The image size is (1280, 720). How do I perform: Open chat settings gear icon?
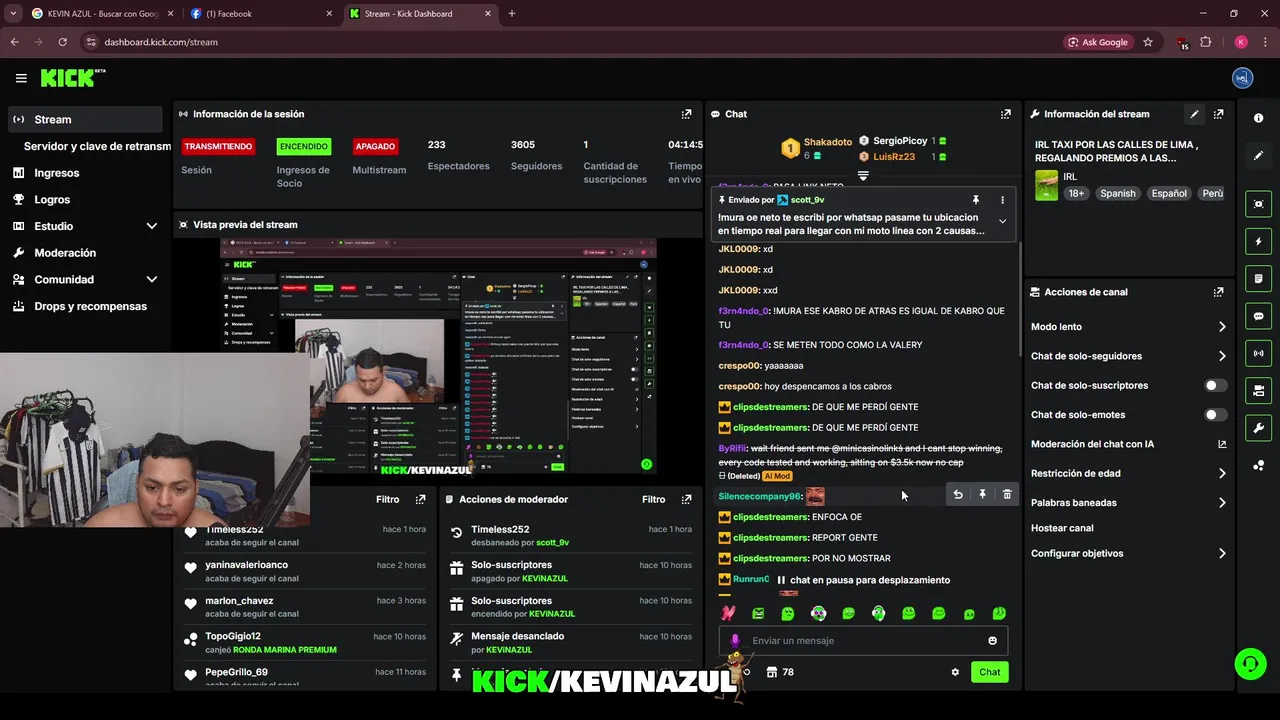click(x=955, y=672)
